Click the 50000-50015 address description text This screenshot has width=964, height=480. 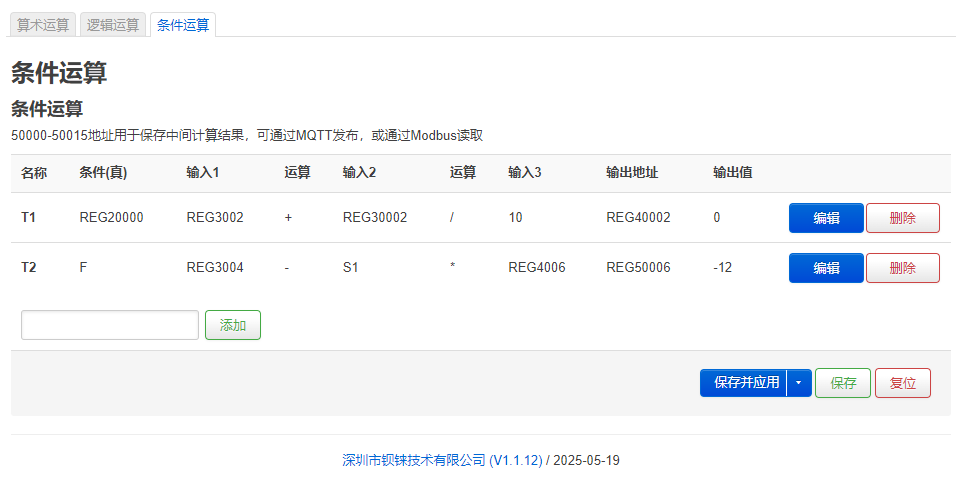pyautogui.click(x=247, y=136)
